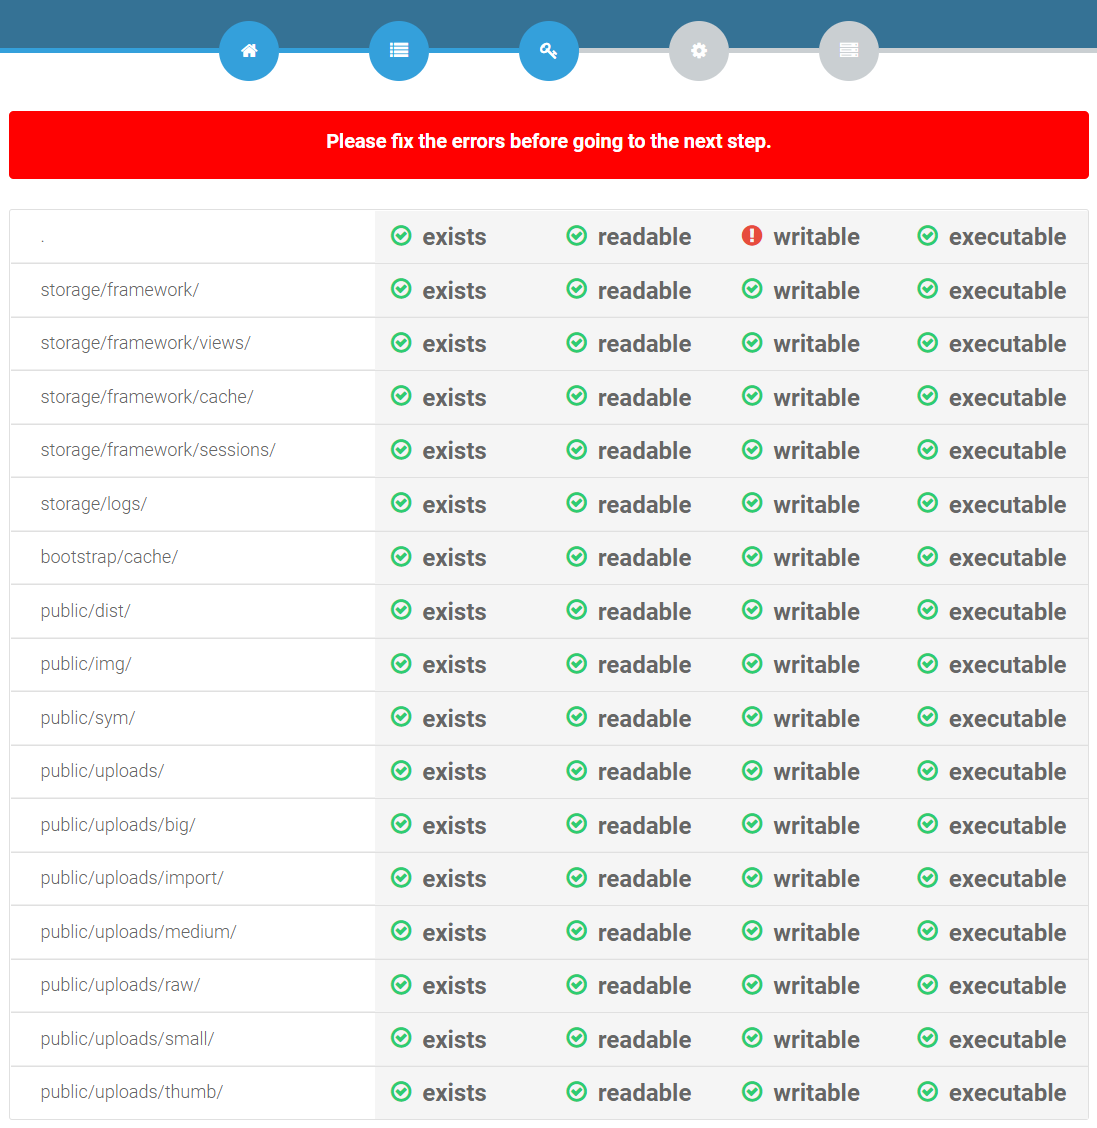Click the readable check icon for bootstrap/cache/
This screenshot has width=1097, height=1128.
click(577, 557)
